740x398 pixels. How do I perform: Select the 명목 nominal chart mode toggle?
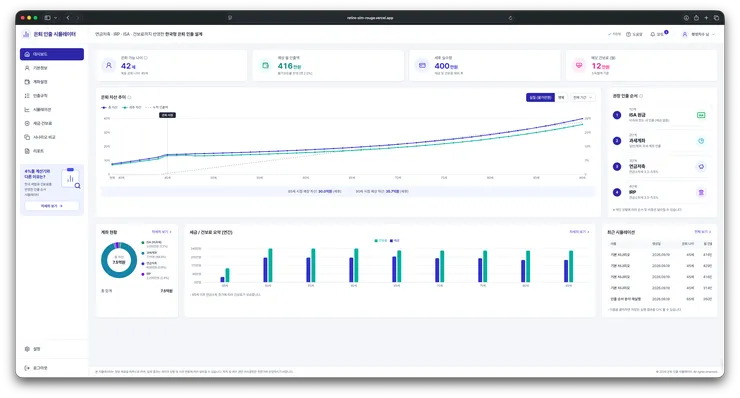pyautogui.click(x=561, y=97)
